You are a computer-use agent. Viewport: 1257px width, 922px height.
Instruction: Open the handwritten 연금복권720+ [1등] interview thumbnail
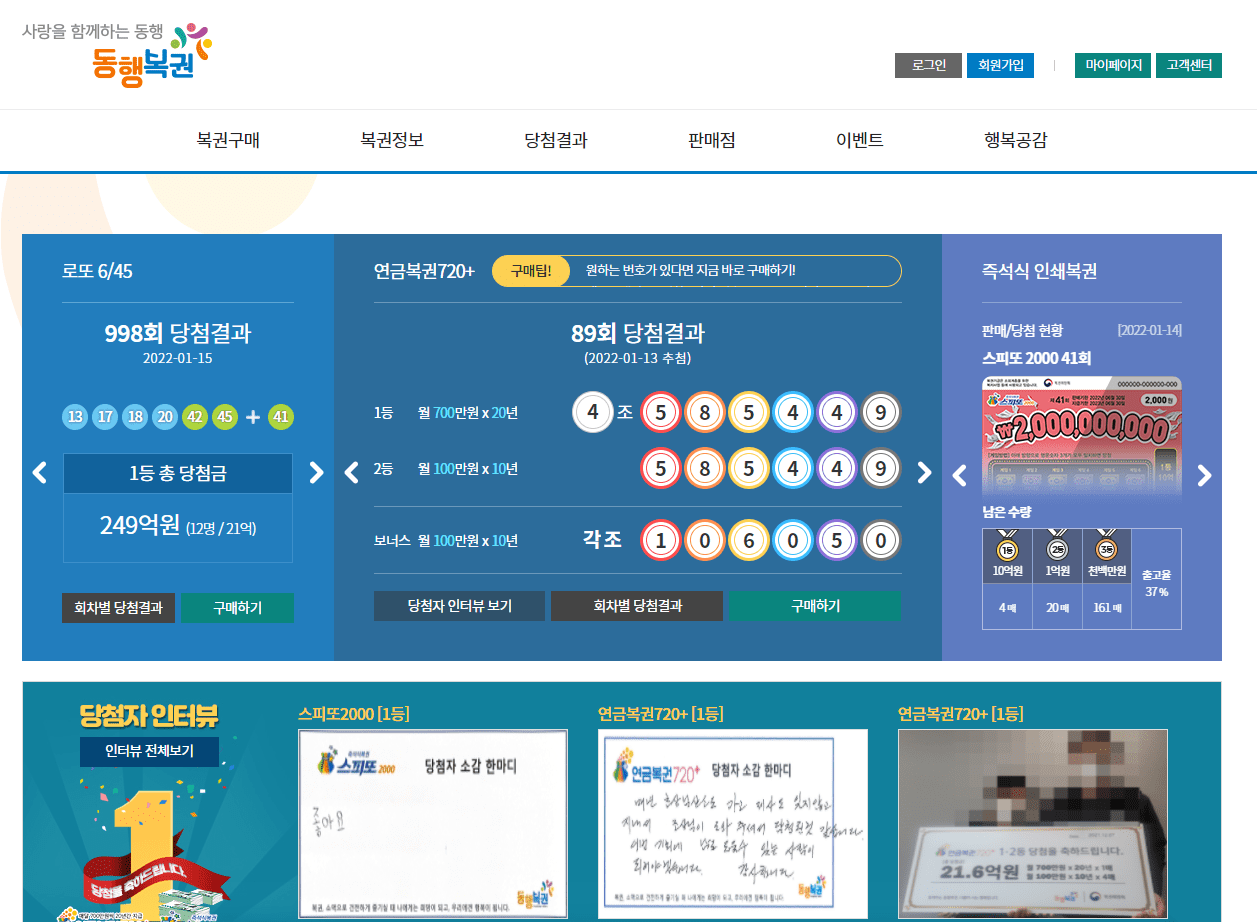(733, 824)
